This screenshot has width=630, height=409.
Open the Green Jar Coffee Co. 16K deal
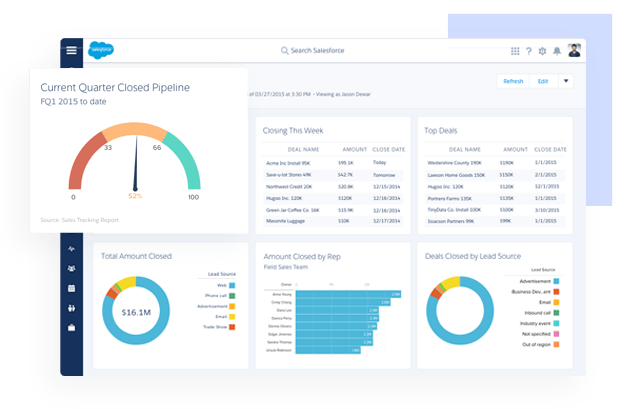pos(292,210)
